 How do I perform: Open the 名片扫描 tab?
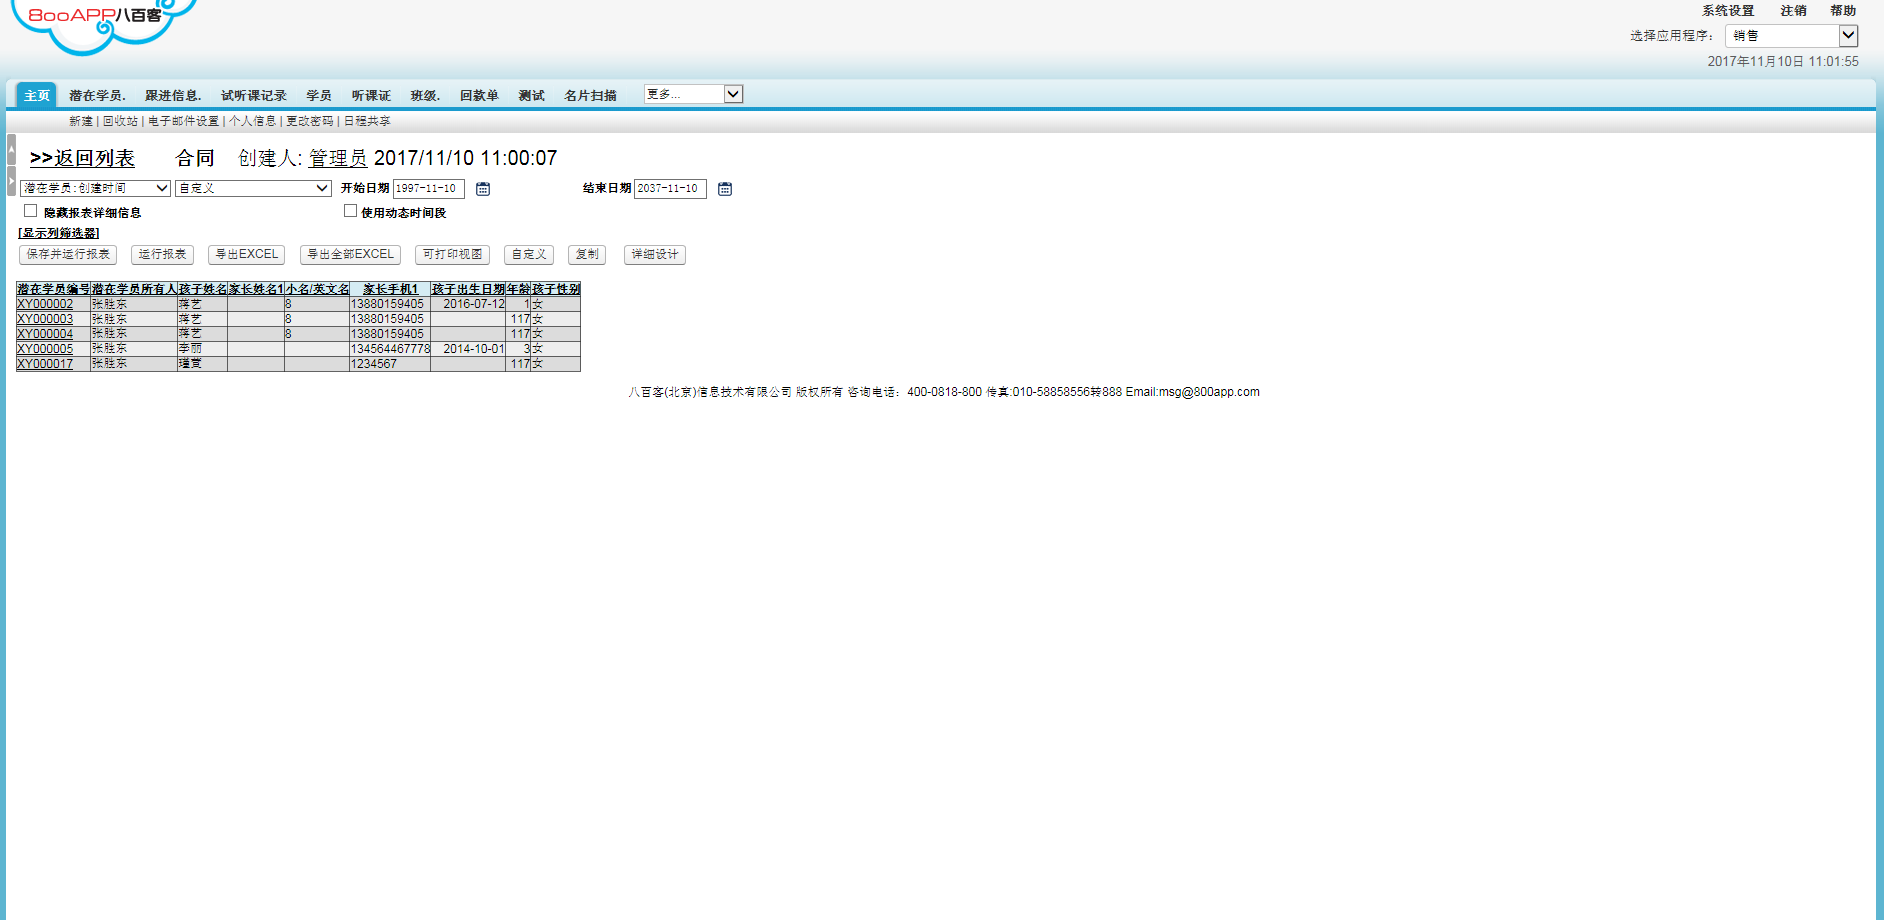pyautogui.click(x=590, y=96)
